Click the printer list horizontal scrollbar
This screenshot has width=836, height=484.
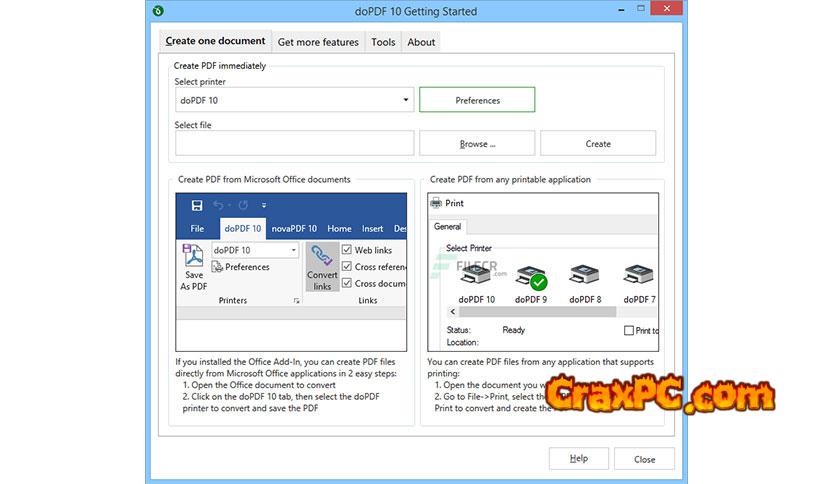point(540,312)
